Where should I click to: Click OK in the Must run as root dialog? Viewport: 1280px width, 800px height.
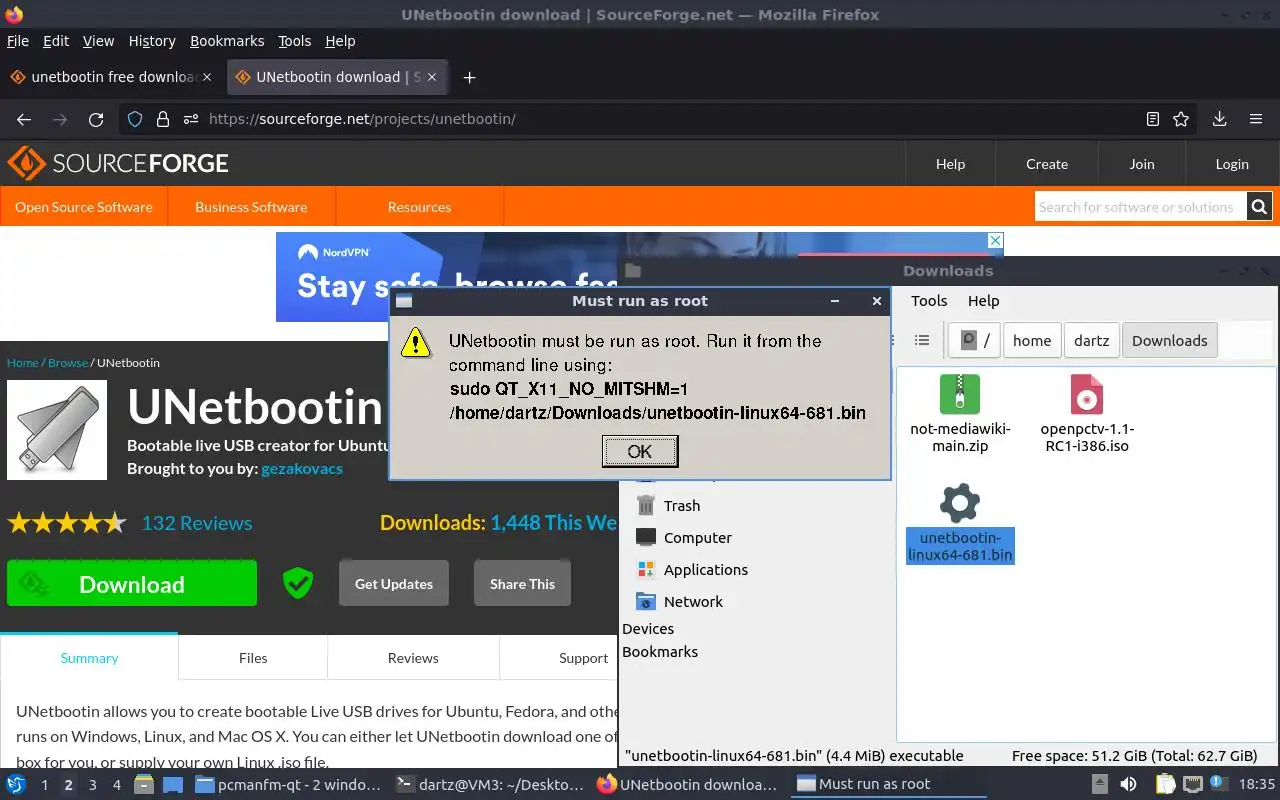point(640,451)
